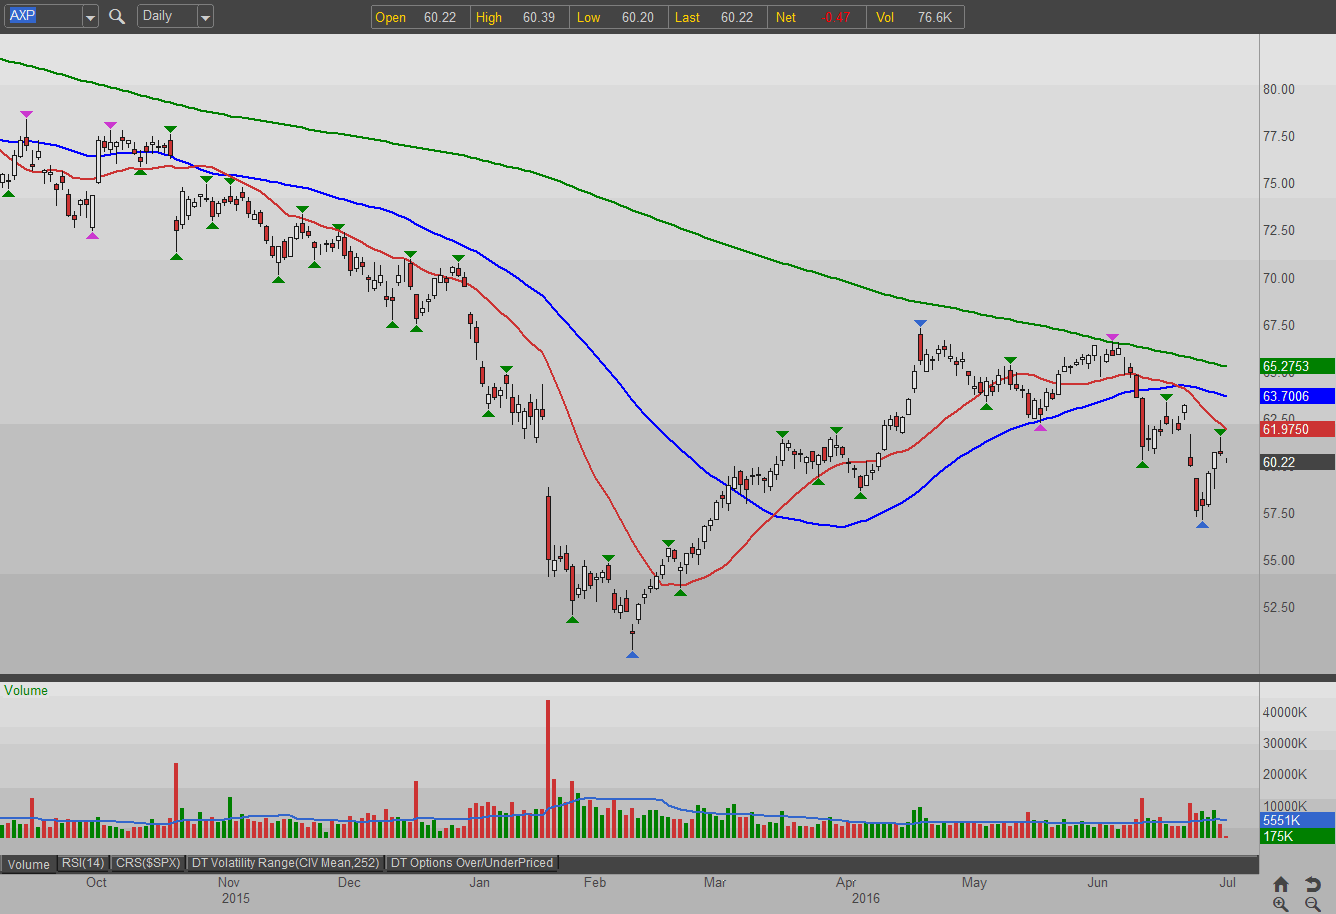Click the Vol value 76.6K
Viewport: 1336px width, 914px height.
(x=935, y=17)
